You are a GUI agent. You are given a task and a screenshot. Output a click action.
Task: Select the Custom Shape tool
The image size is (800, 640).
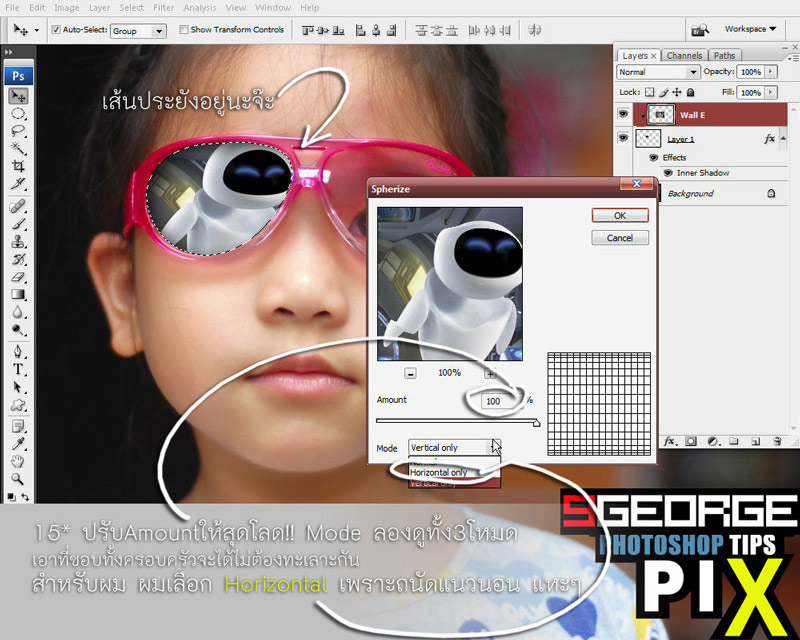pos(19,405)
